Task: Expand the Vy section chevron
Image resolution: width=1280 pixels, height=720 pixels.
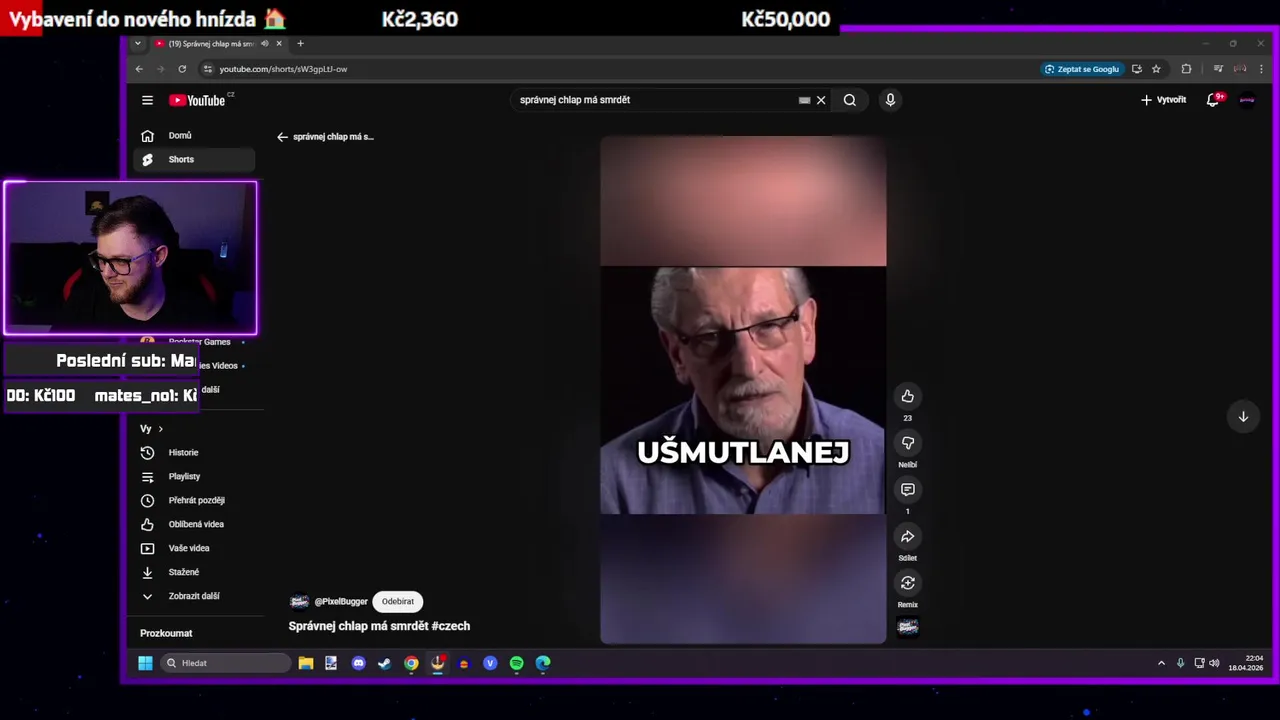Action: (x=160, y=429)
